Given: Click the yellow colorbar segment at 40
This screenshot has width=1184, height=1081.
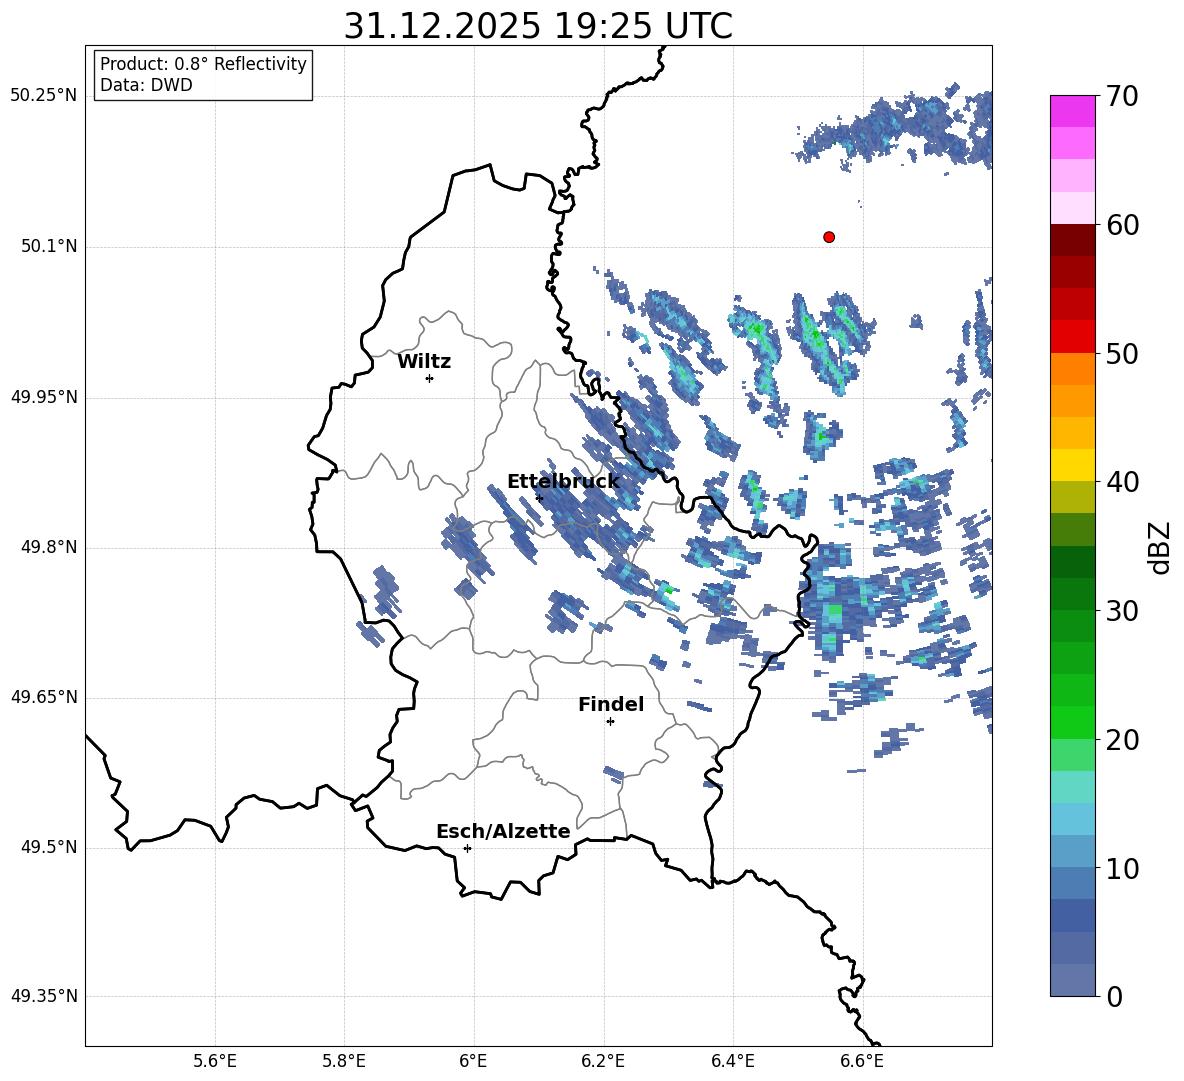Looking at the screenshot, I should [x=1073, y=465].
